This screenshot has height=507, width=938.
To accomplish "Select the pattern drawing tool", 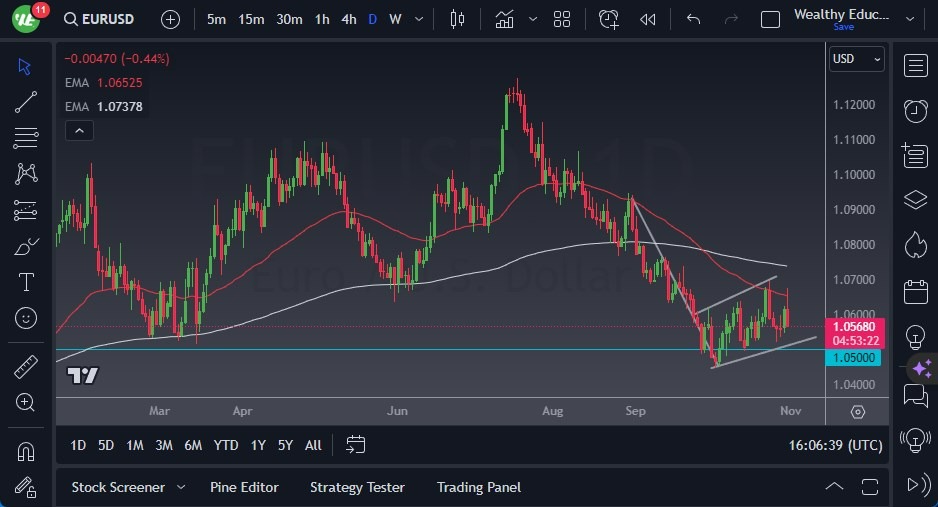I will [26, 174].
